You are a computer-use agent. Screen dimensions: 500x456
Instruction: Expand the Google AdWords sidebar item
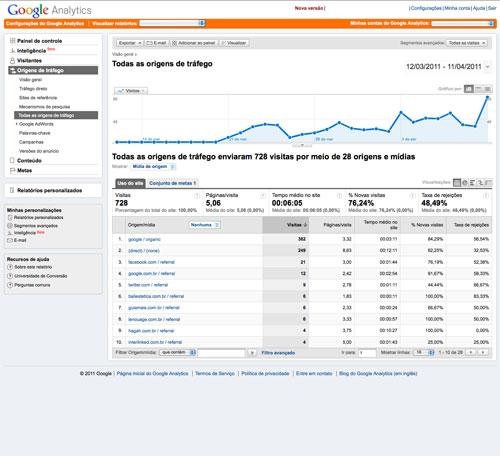coord(17,124)
